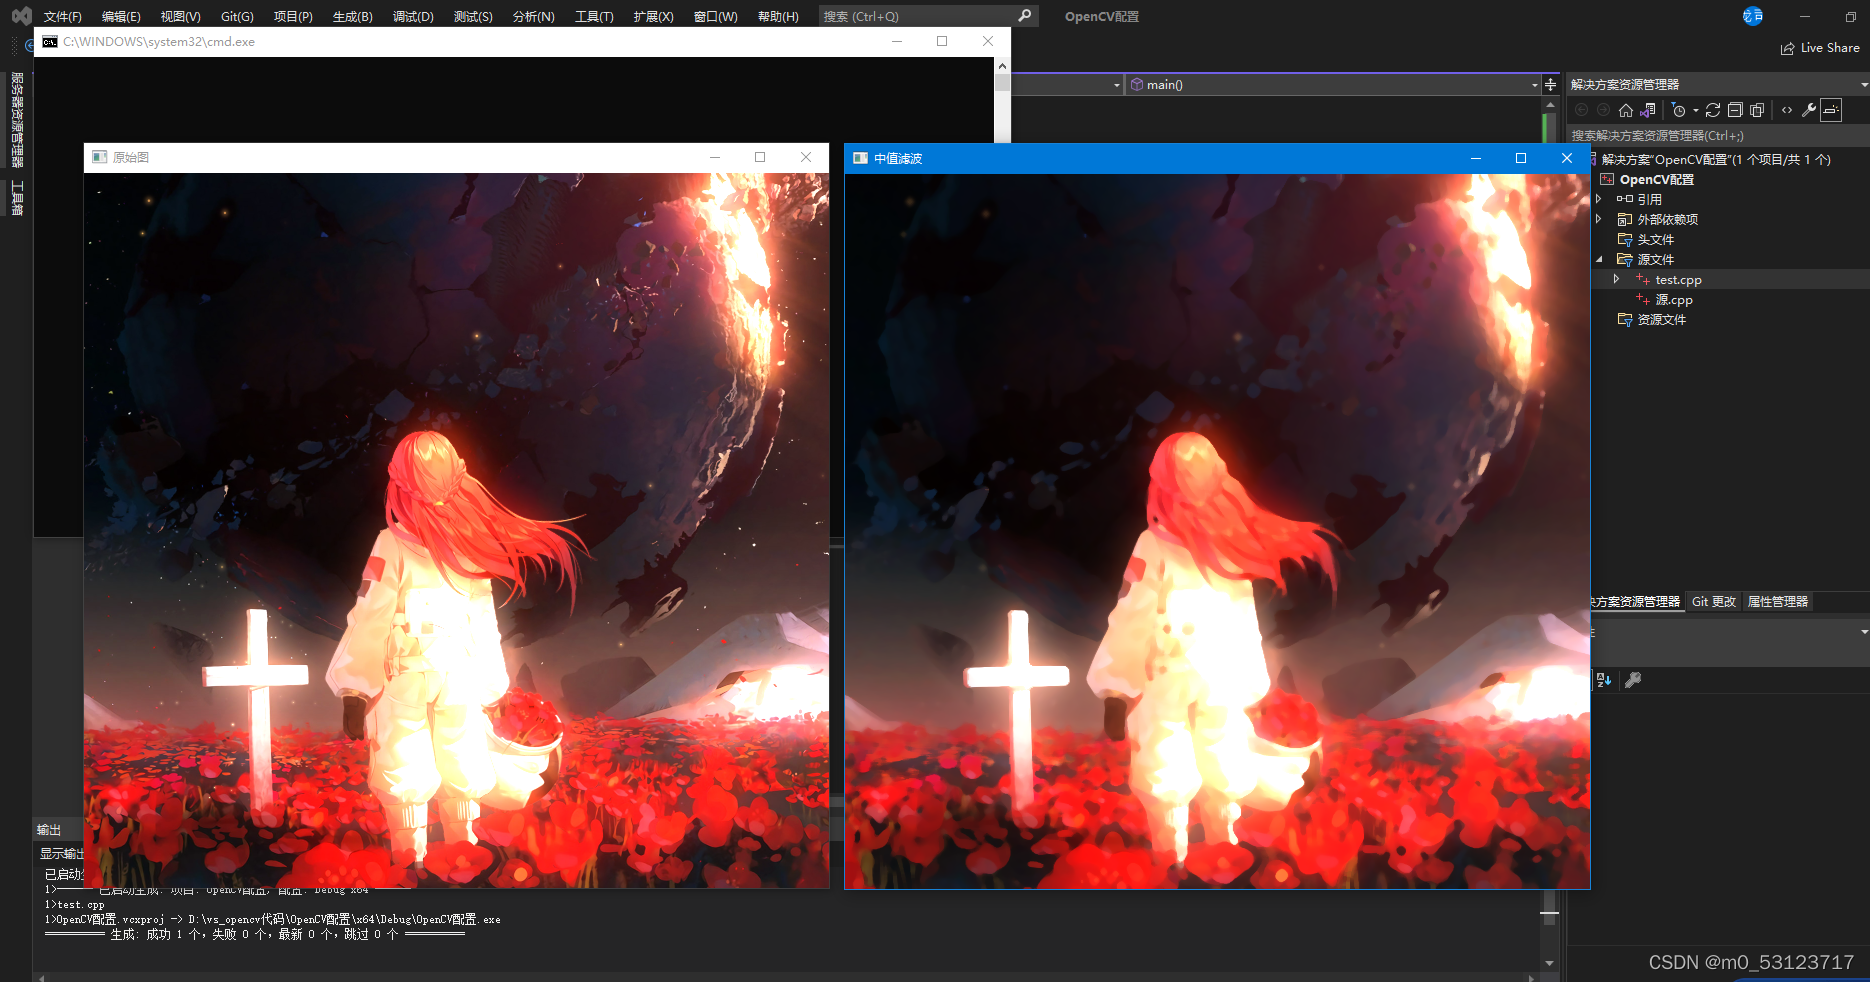
Task: Select the OpenCV配置 project icon in tree
Action: [1607, 180]
